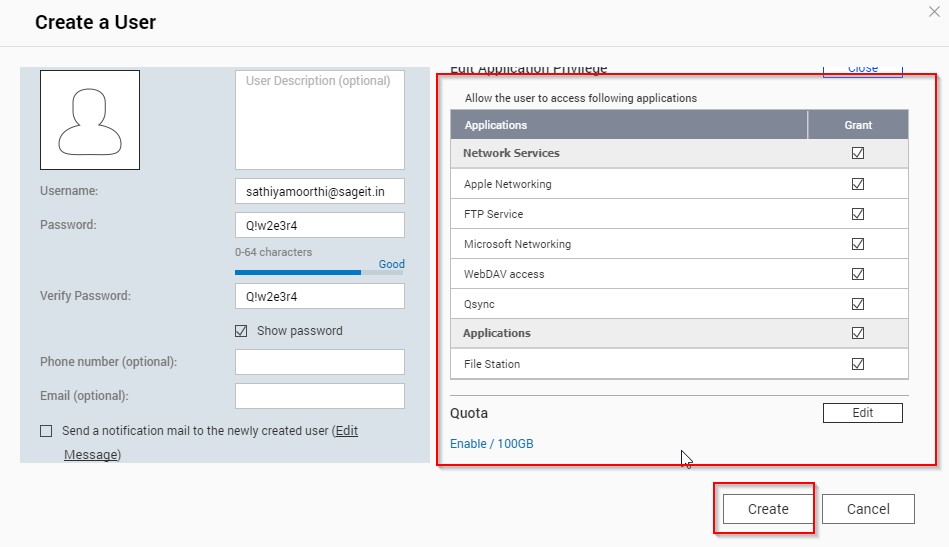
Task: Close the Edit Application Privilege section
Action: 862,69
